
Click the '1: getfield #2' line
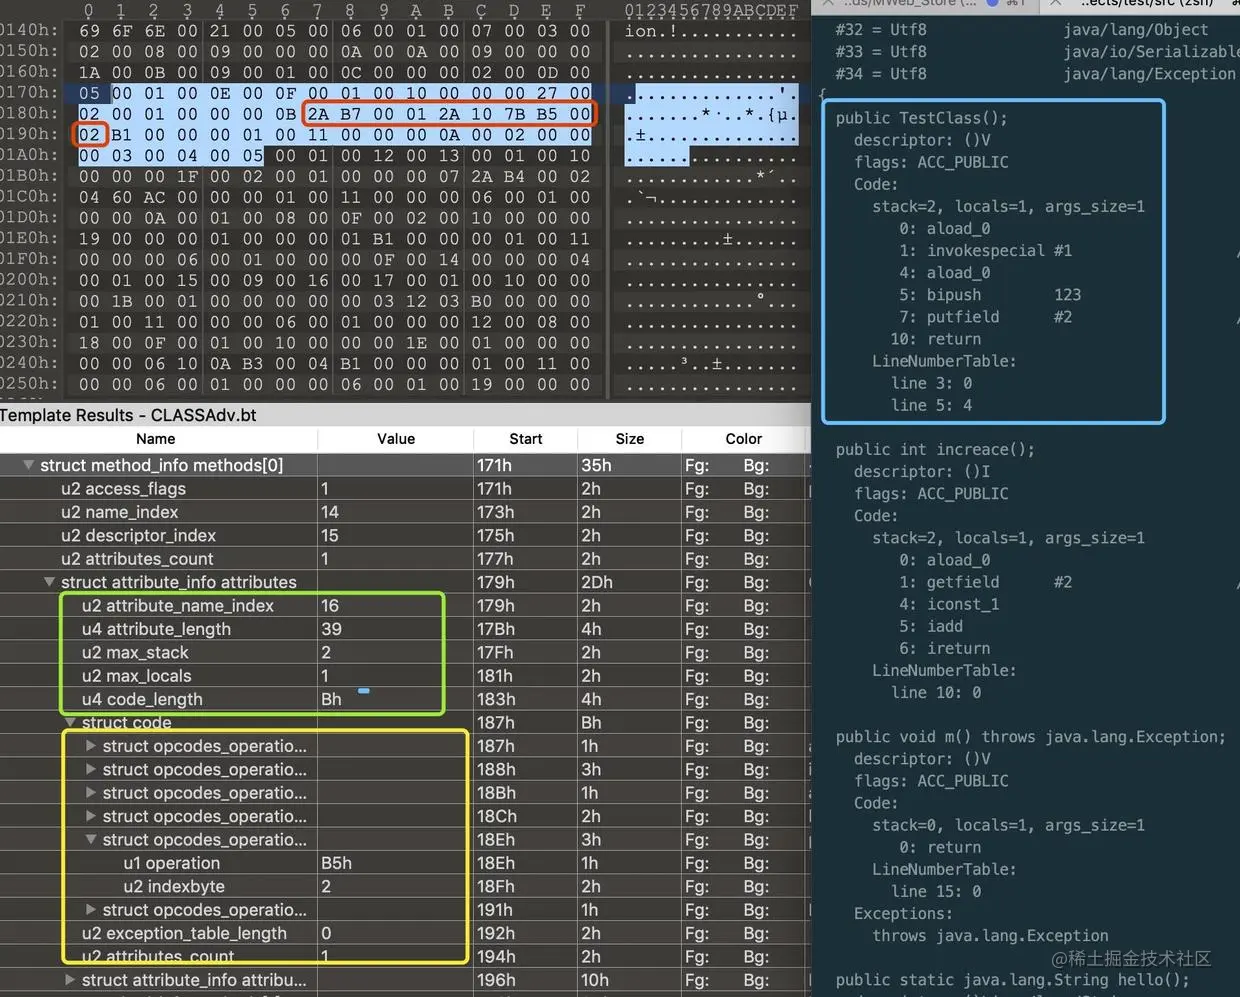pos(985,582)
